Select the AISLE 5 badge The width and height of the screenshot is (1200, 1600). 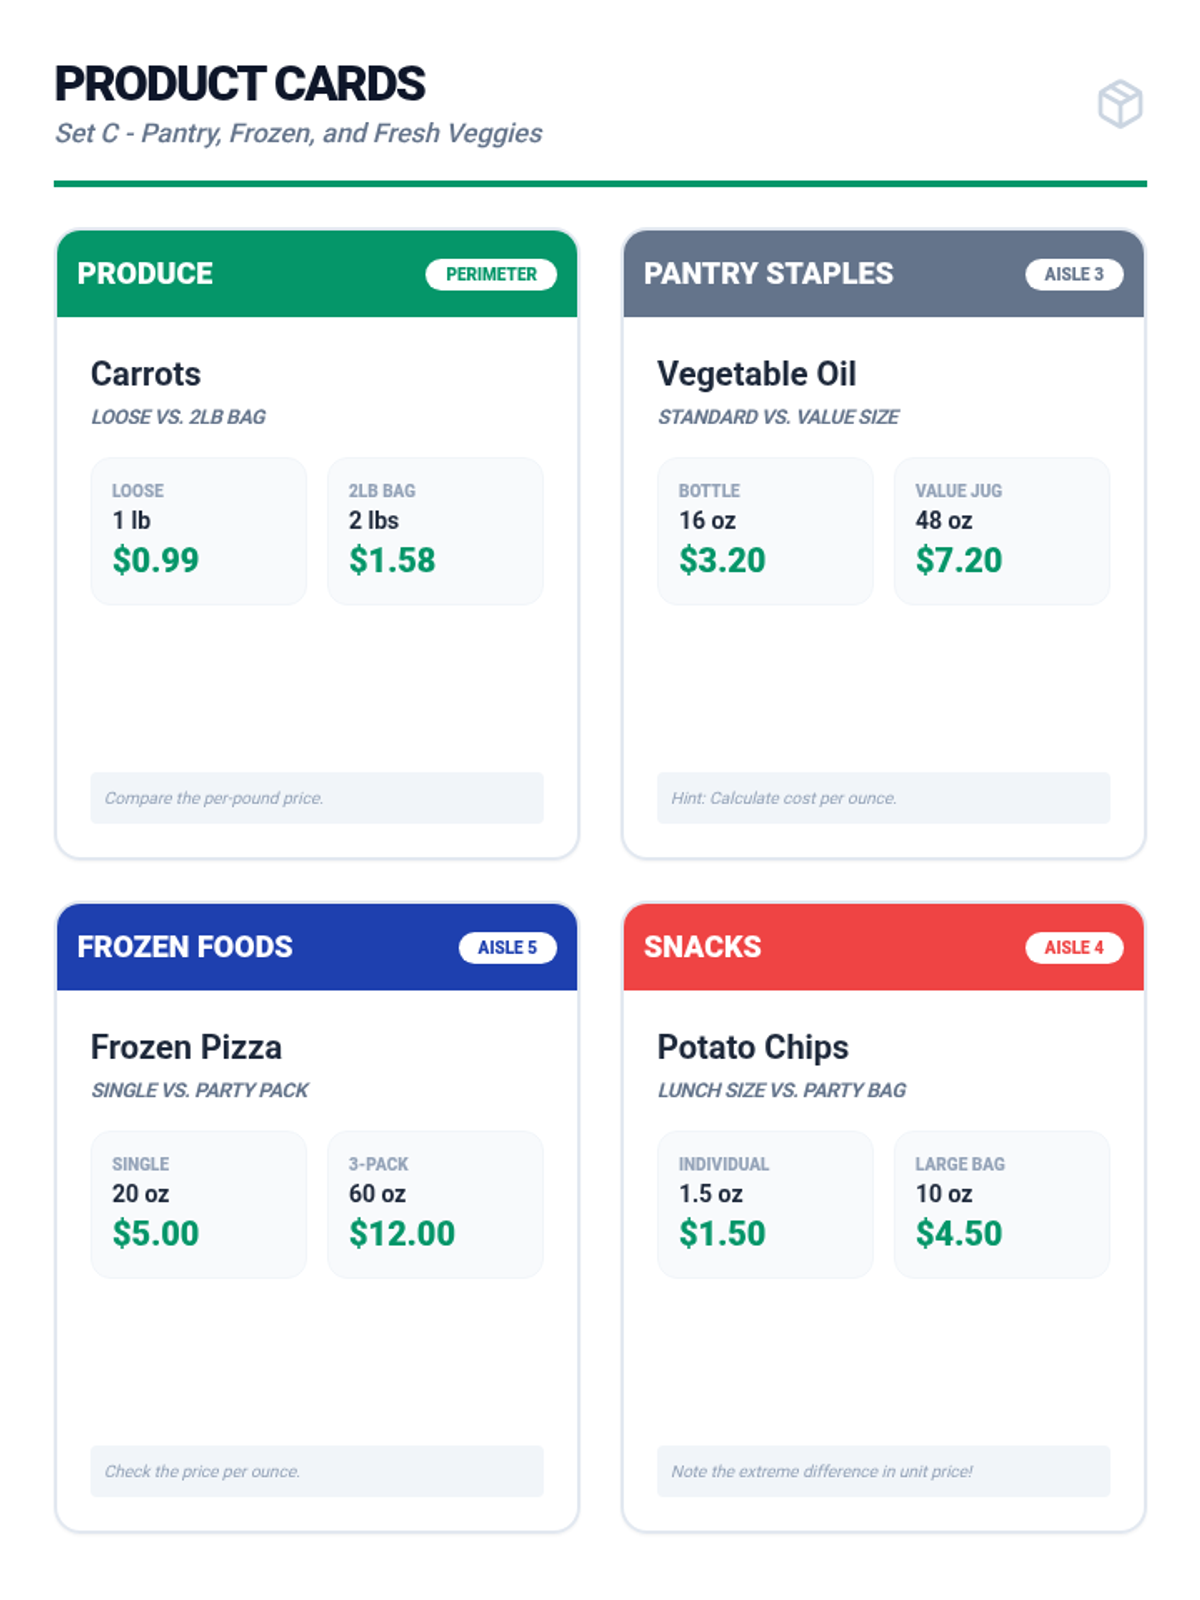click(507, 947)
